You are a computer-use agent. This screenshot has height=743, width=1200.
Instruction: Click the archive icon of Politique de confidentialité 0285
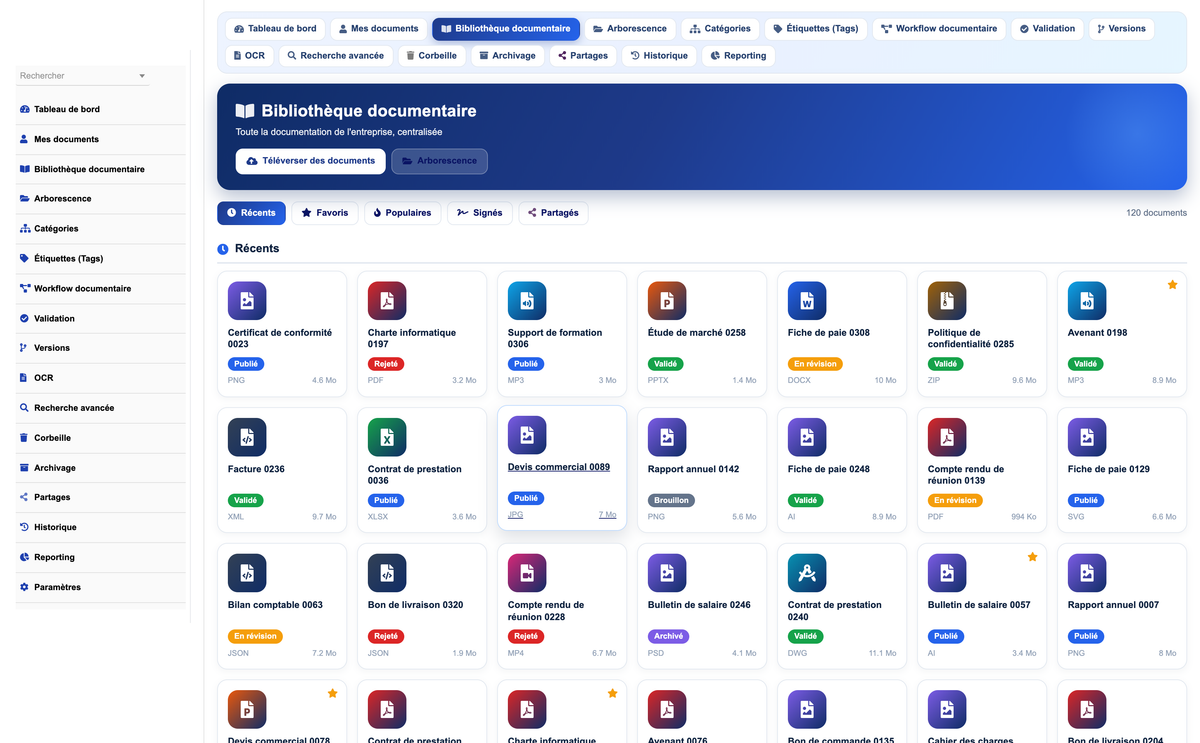(x=947, y=301)
